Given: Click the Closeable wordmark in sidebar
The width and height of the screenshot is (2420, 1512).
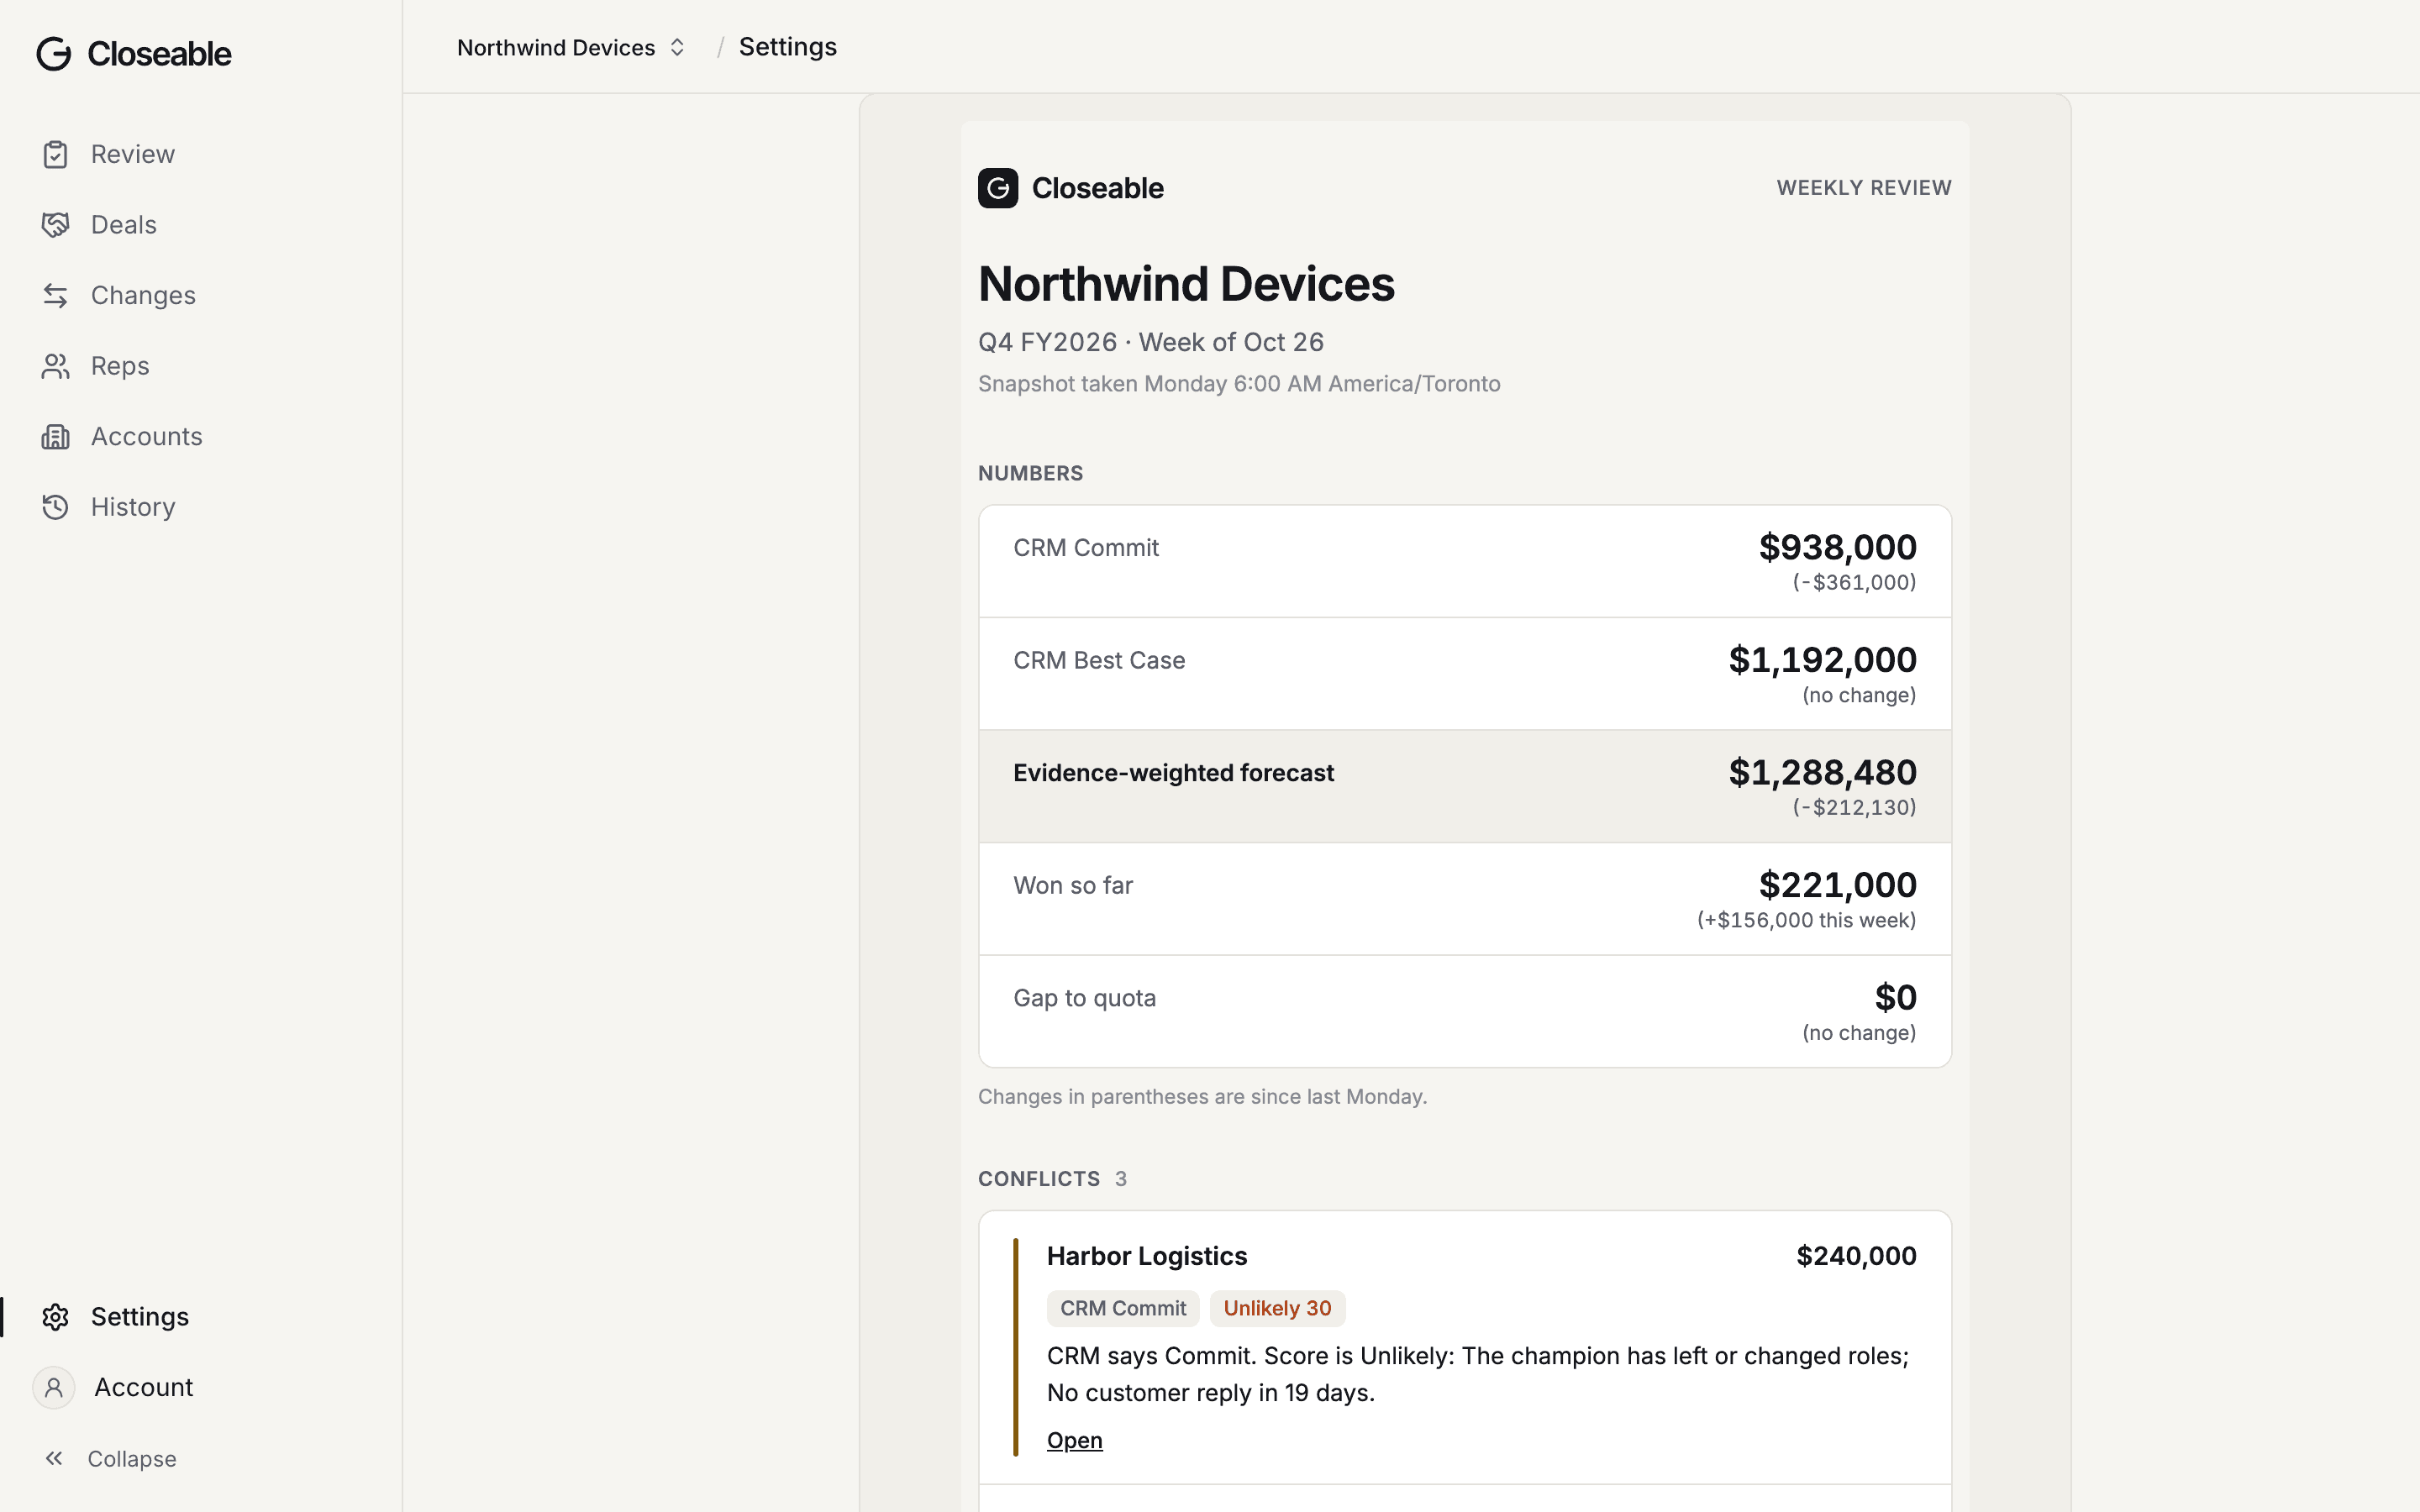Looking at the screenshot, I should (159, 54).
